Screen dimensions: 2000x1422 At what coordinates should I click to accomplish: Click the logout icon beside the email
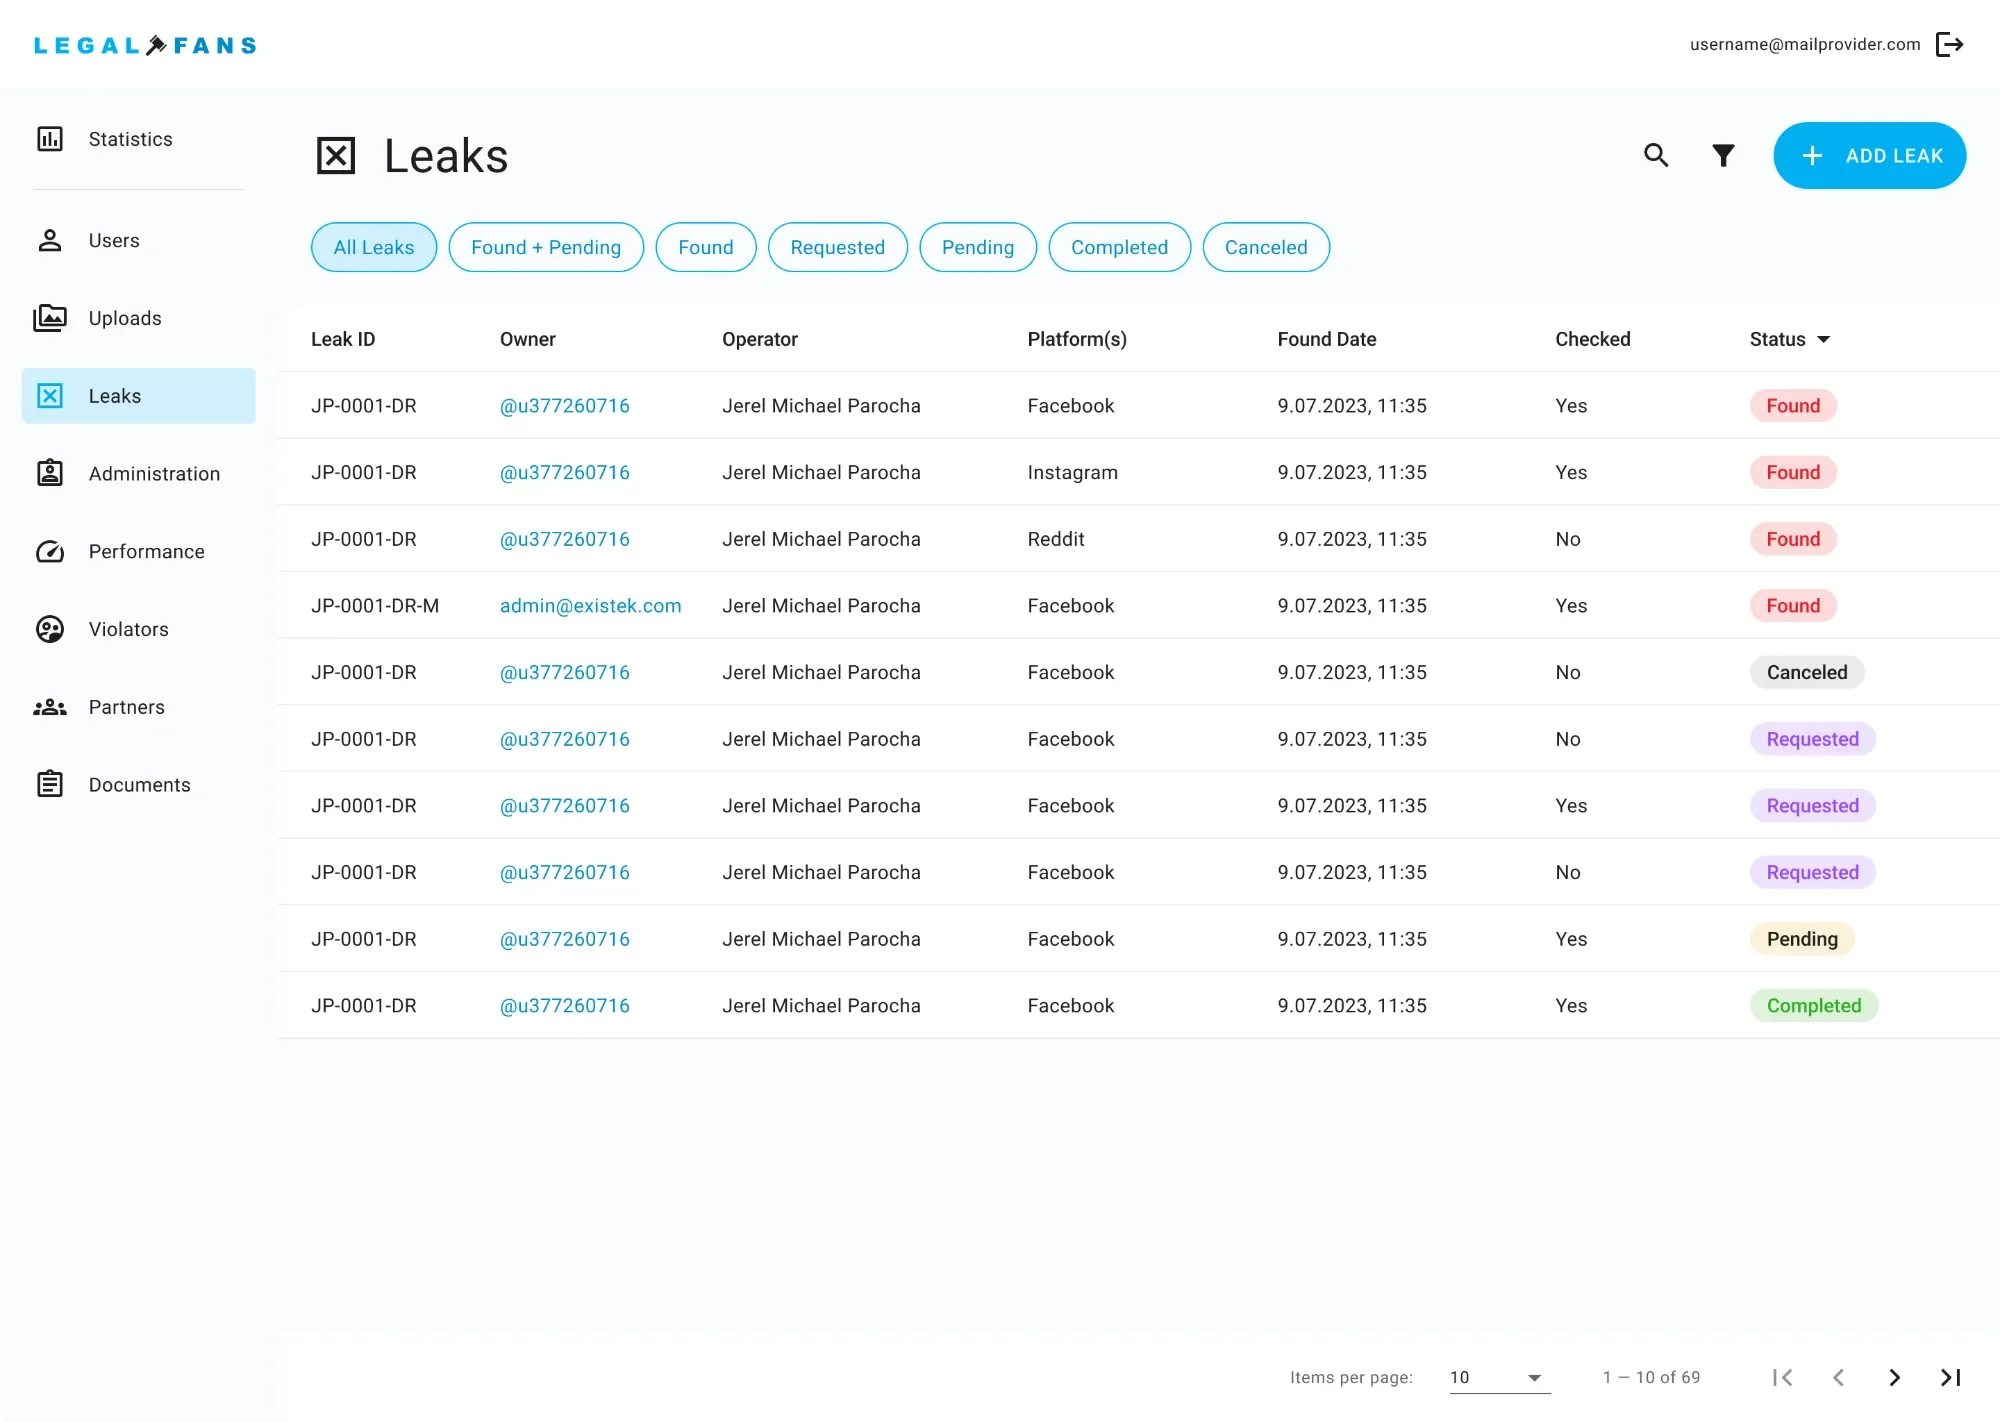pos(1950,45)
